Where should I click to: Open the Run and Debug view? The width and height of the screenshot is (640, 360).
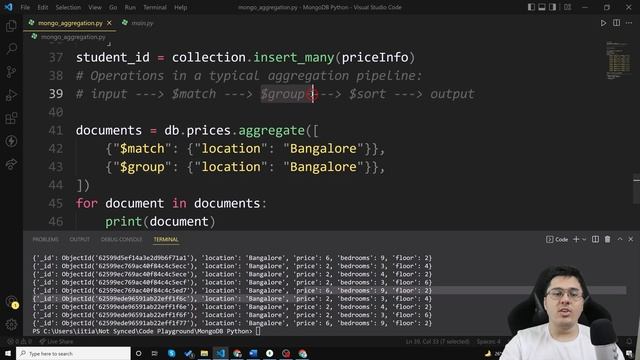click(x=11, y=95)
